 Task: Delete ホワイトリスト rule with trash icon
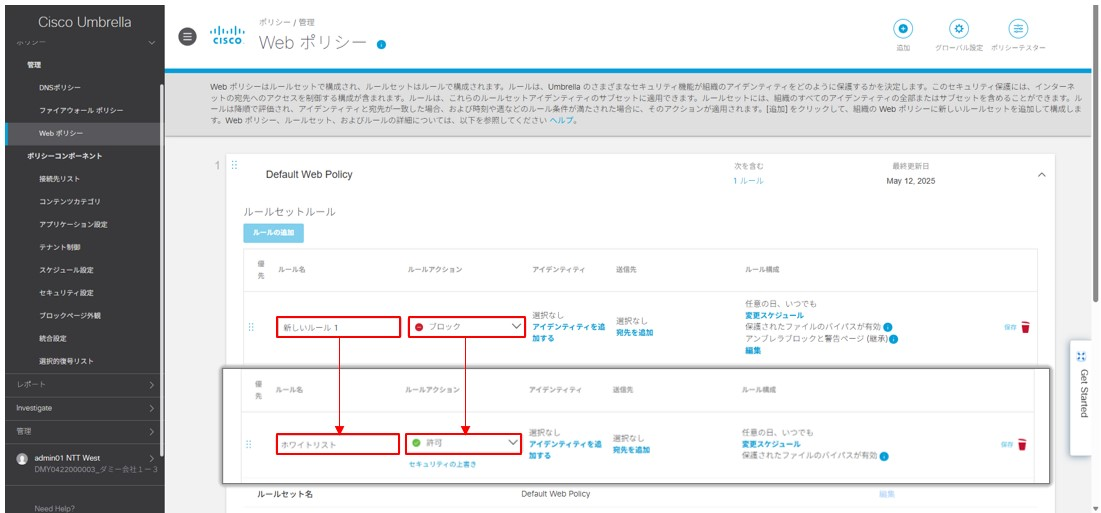pos(1022,444)
